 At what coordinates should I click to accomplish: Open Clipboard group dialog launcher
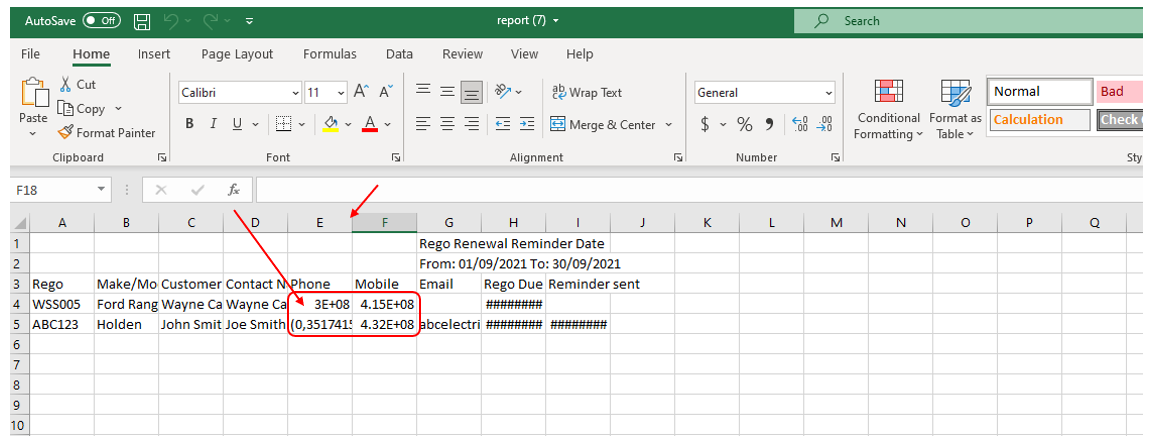tap(161, 158)
